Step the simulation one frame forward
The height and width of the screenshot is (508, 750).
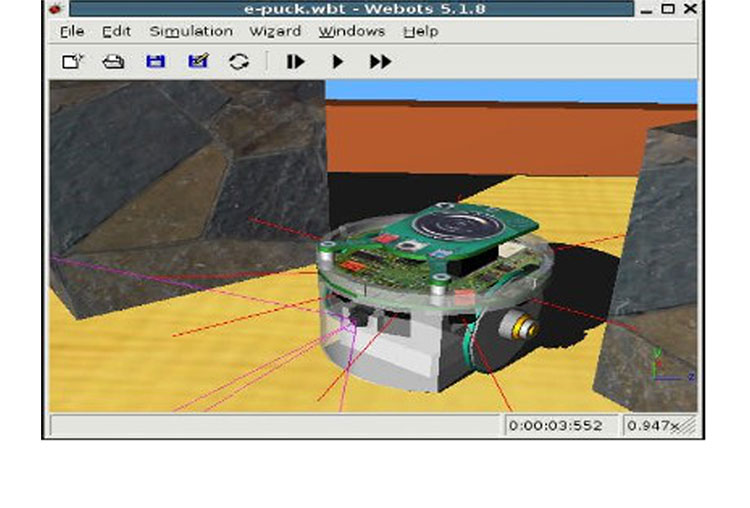(295, 62)
